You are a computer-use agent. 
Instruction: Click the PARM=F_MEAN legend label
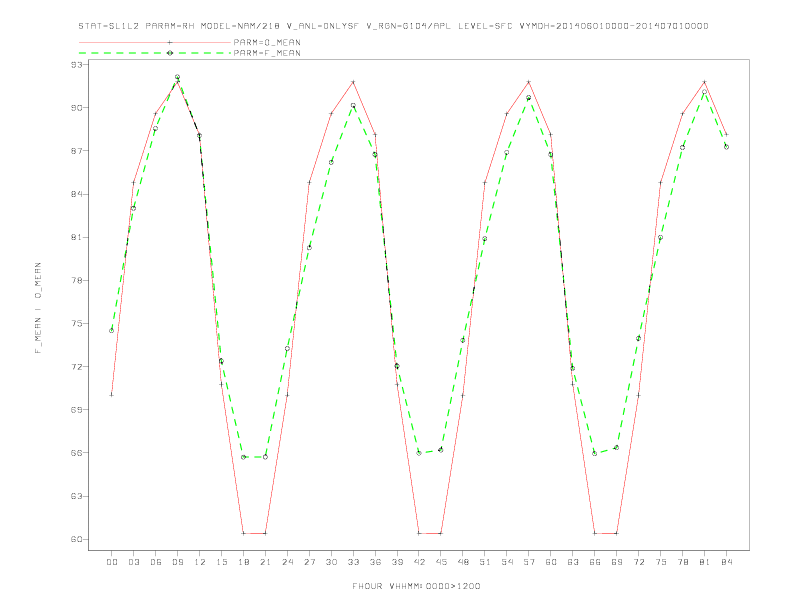(x=267, y=53)
